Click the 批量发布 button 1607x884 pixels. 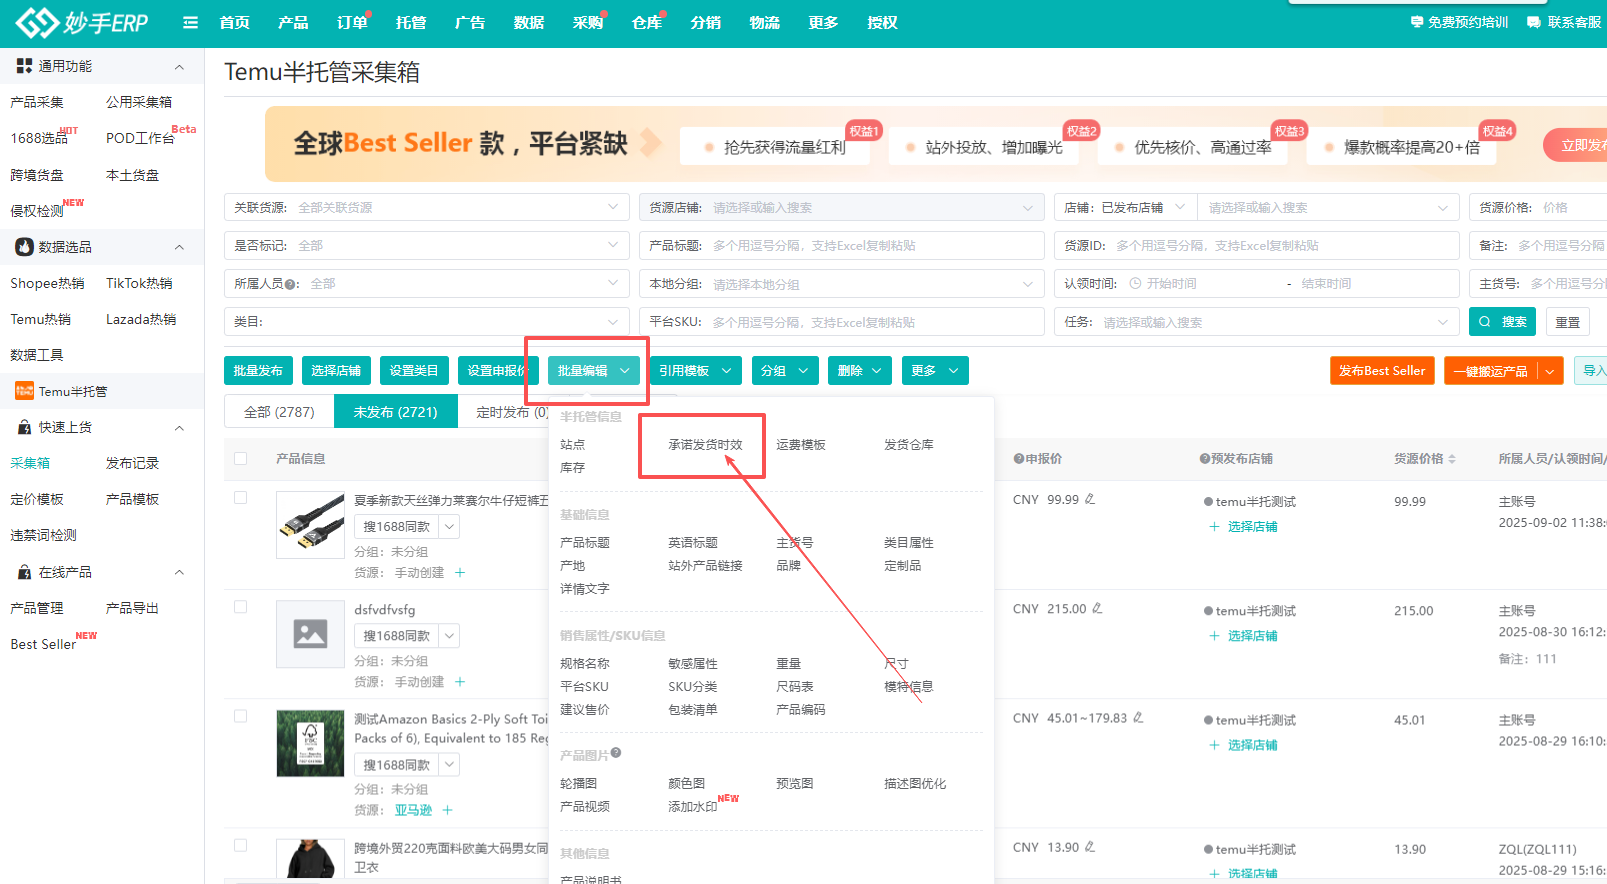click(259, 371)
